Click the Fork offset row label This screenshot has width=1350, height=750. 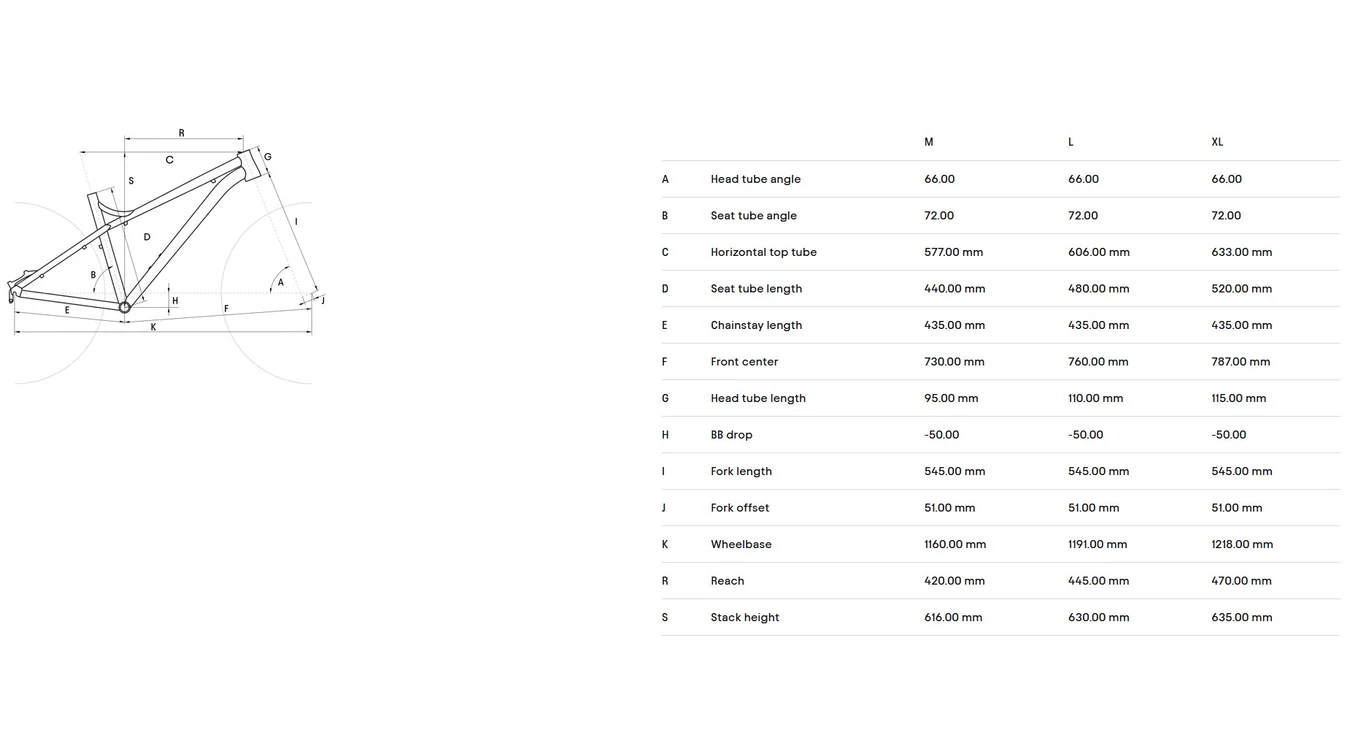(x=739, y=508)
